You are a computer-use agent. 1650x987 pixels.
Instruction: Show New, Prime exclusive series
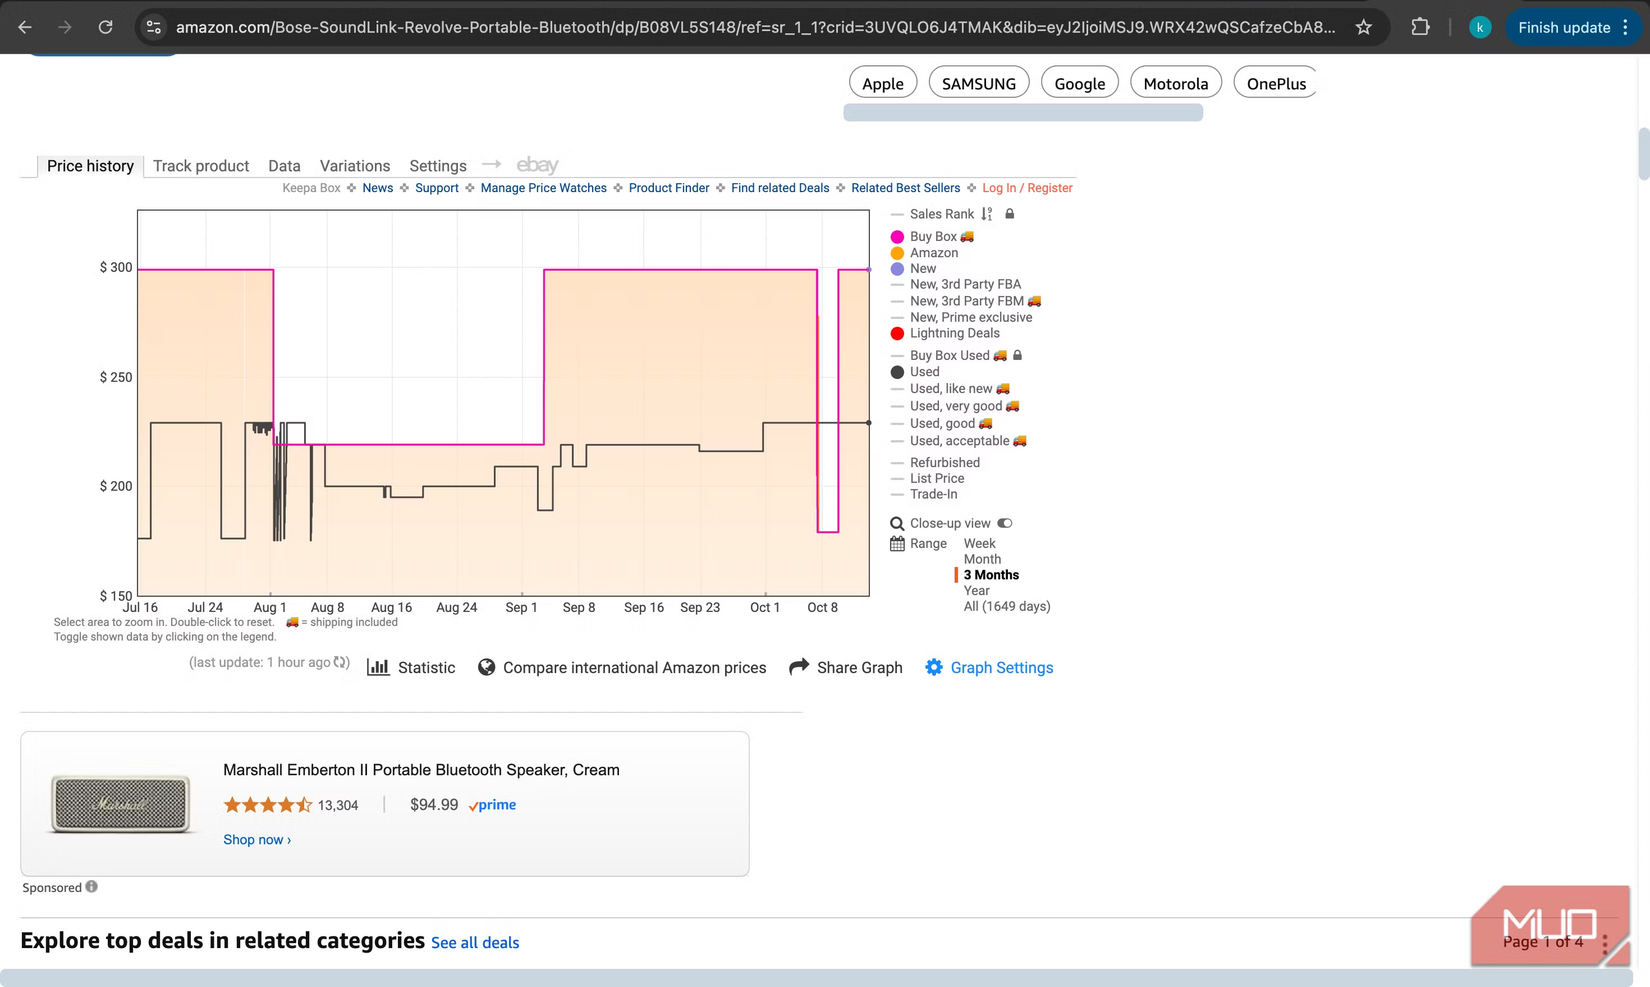click(961, 318)
